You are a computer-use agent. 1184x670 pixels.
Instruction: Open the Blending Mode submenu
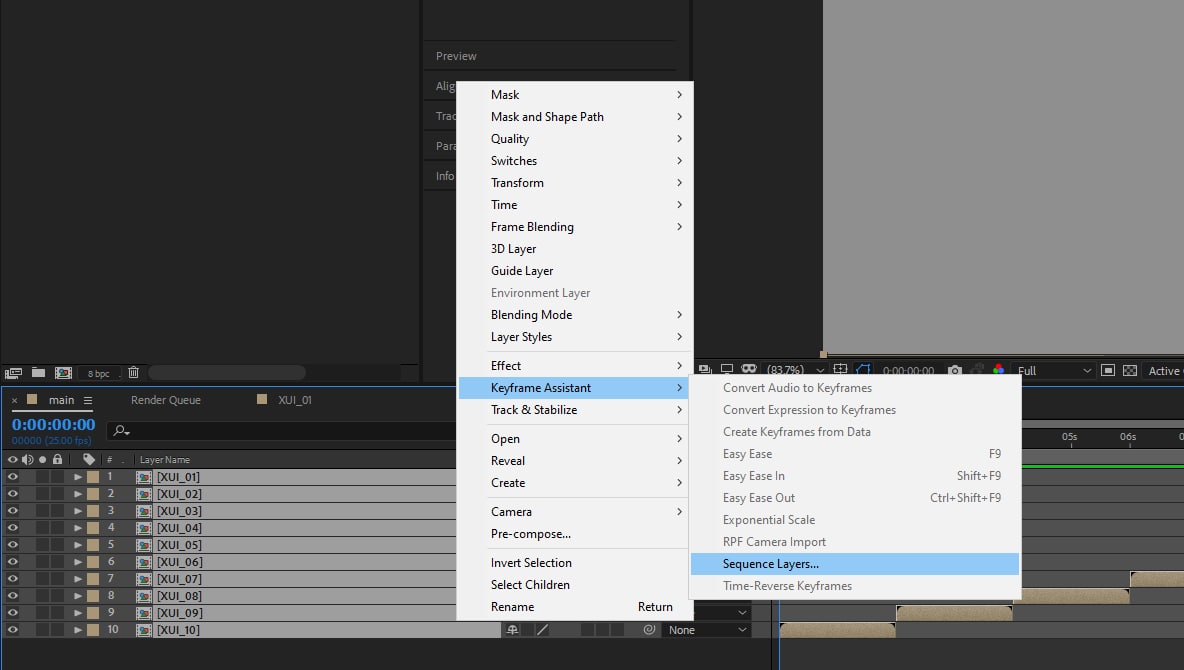coord(575,315)
